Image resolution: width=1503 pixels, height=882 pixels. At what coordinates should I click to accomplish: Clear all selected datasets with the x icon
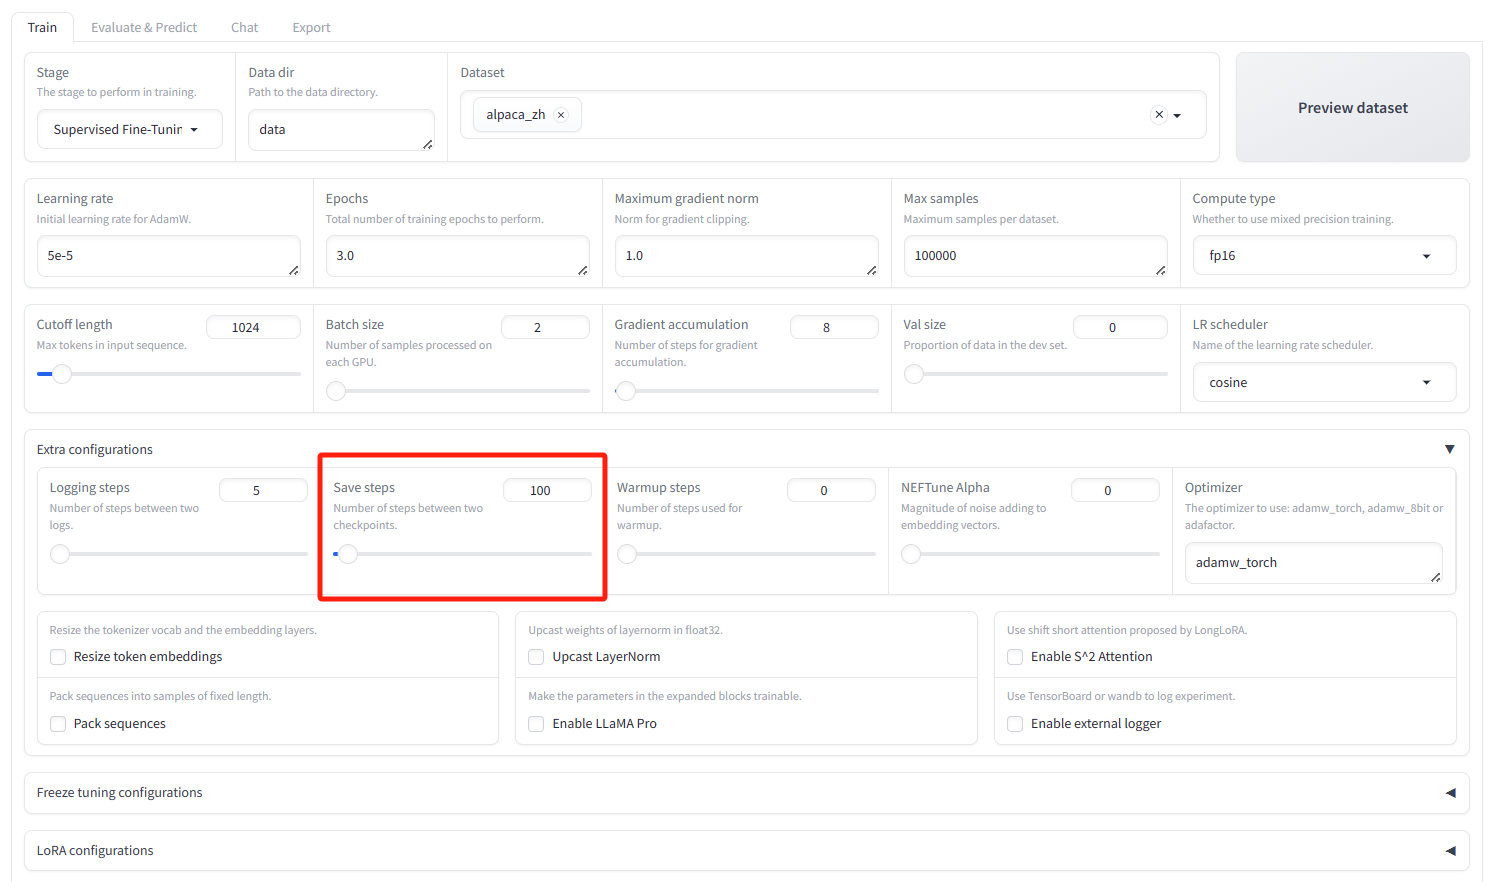(1159, 114)
